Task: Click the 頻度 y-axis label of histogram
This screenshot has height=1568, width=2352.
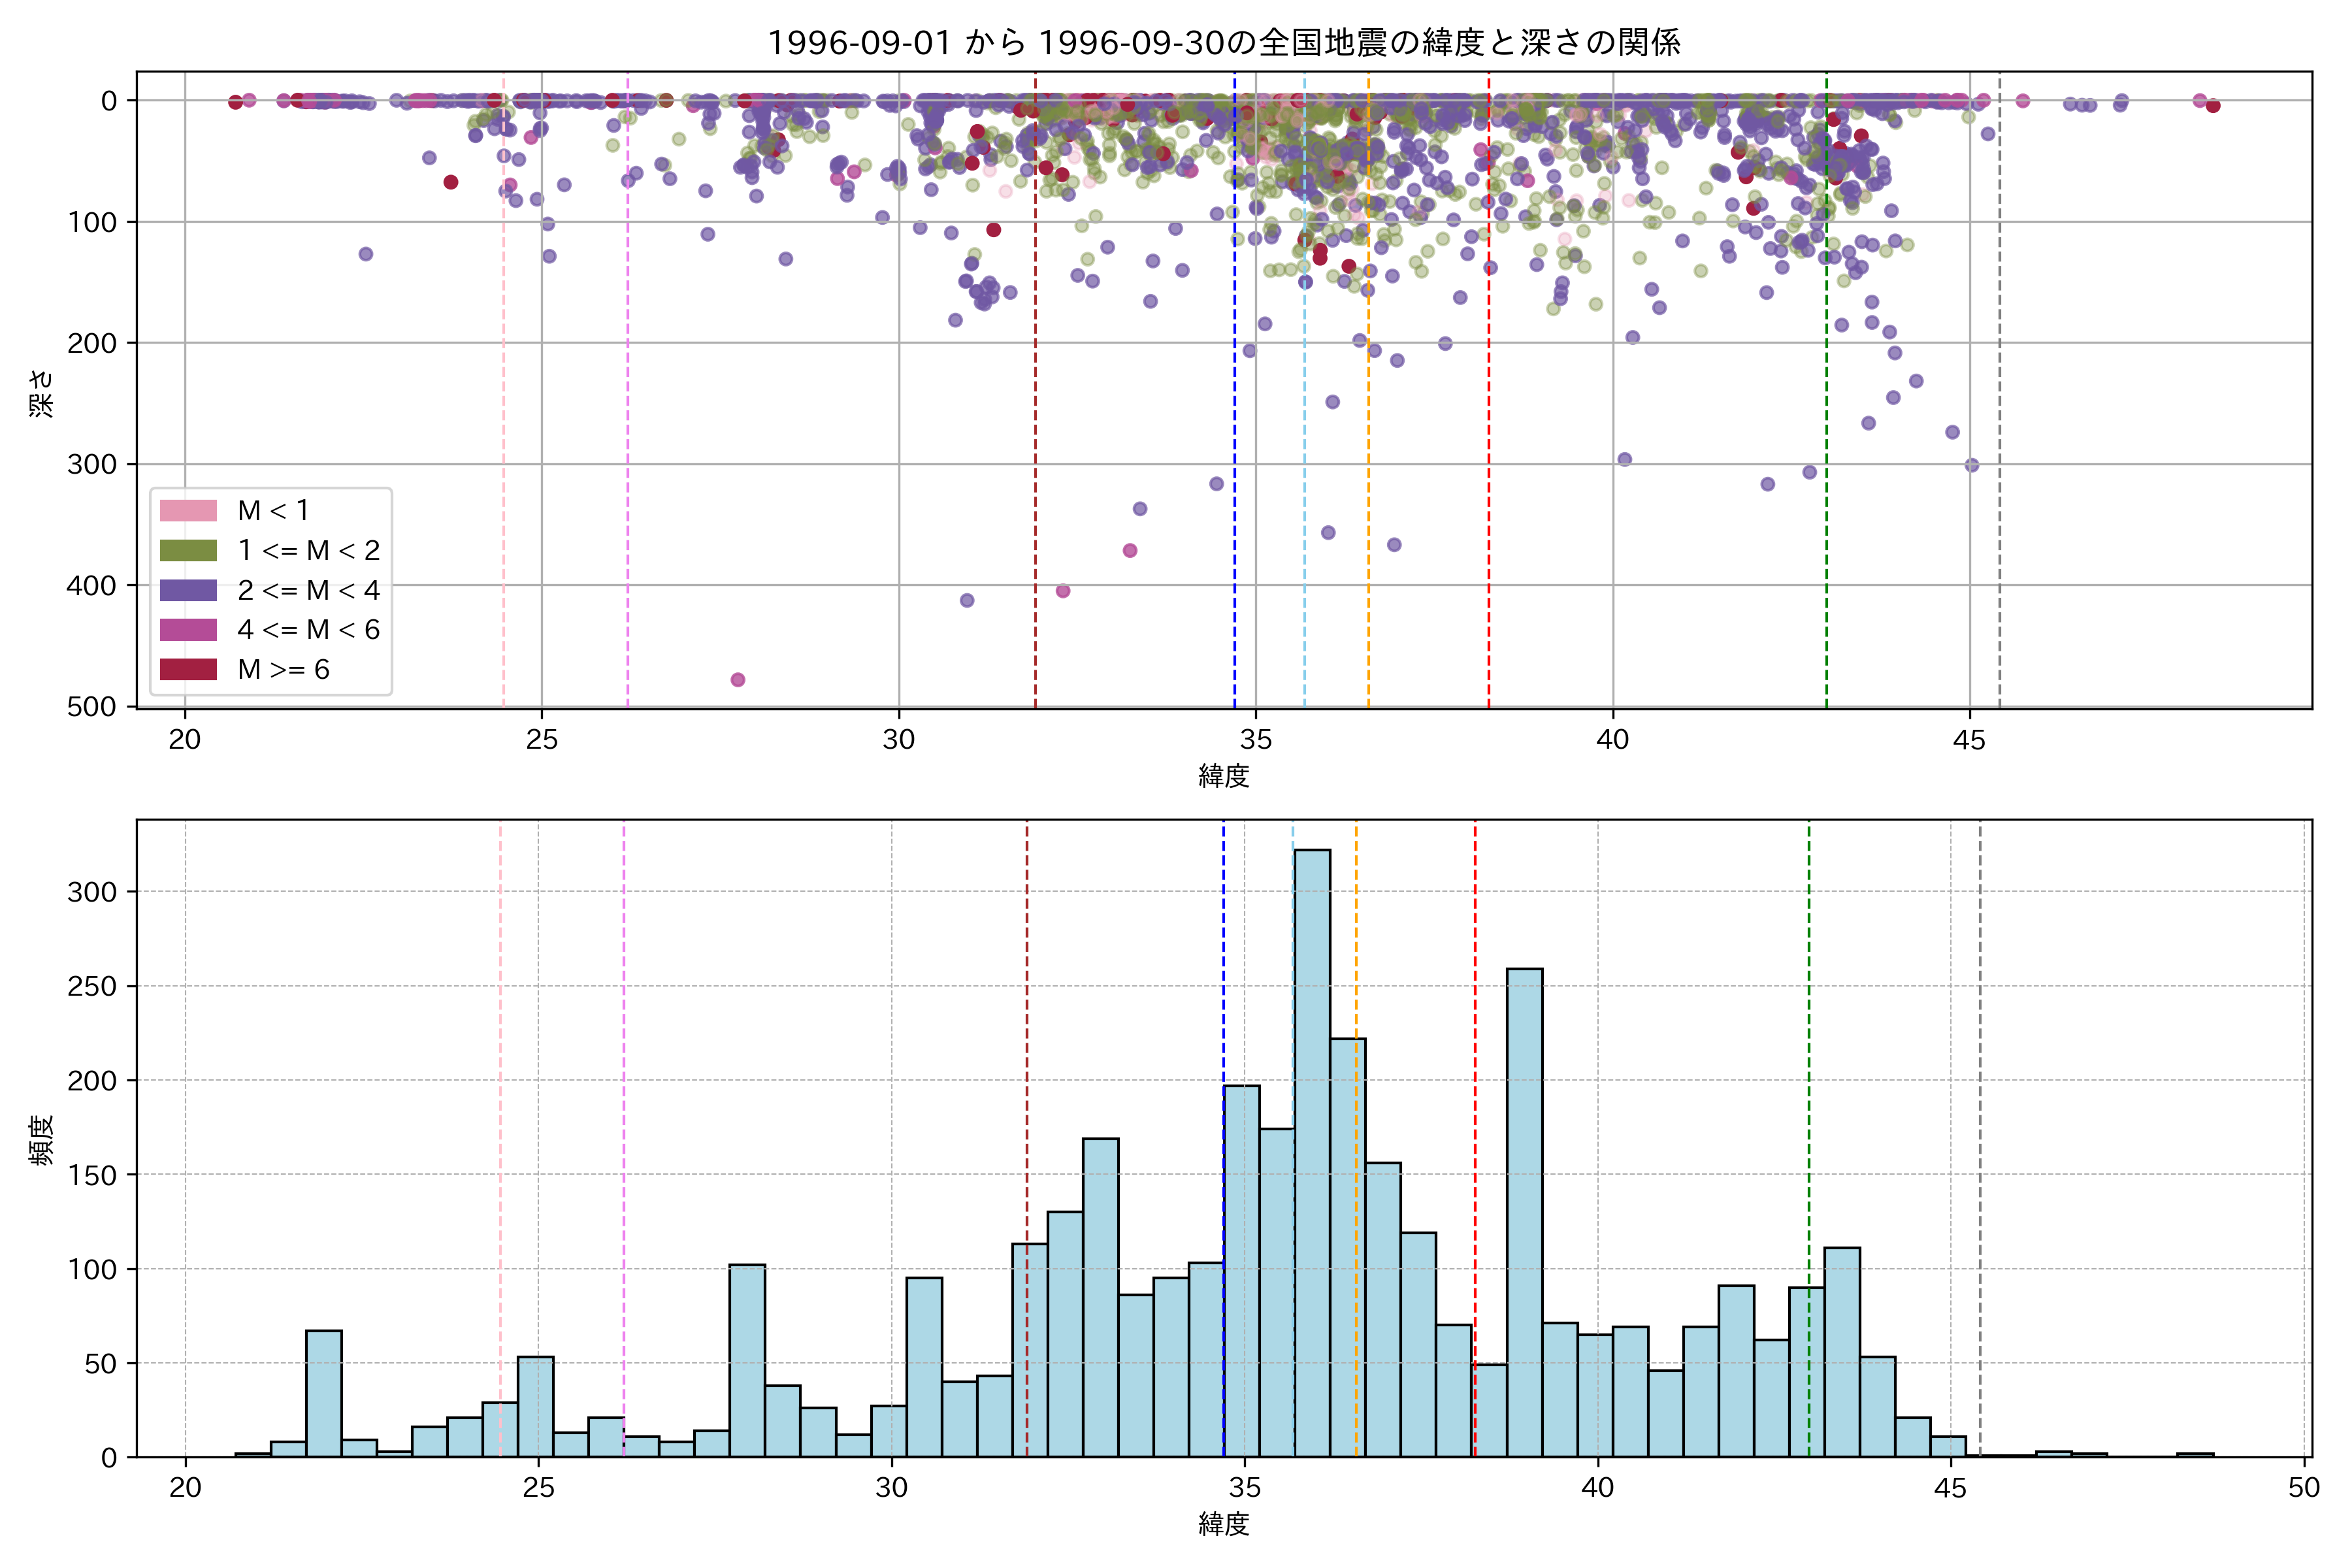Action: 40,1140
